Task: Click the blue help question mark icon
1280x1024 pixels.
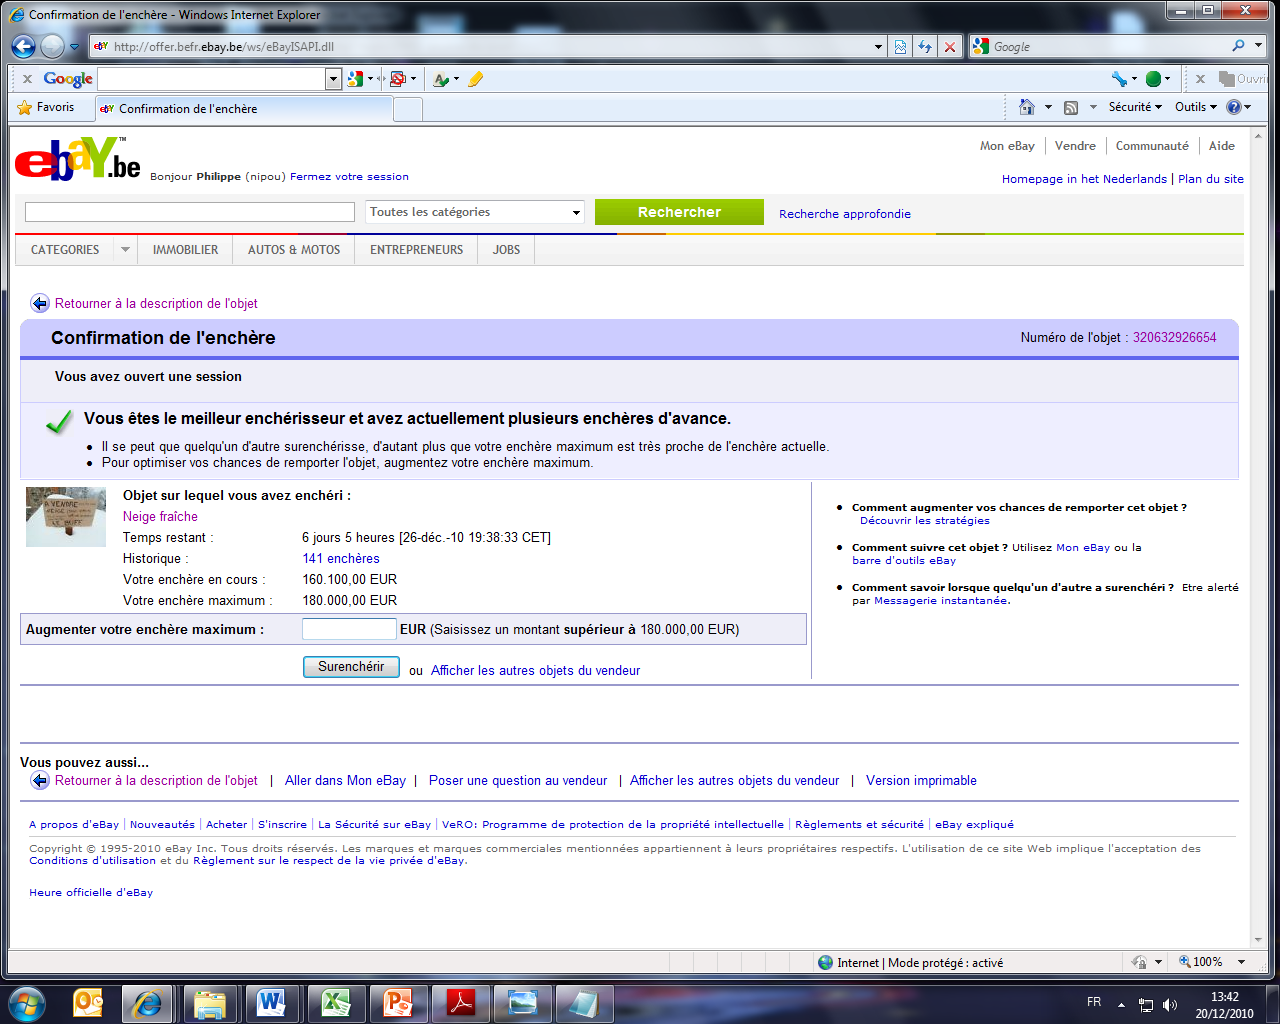Action: click(1234, 107)
